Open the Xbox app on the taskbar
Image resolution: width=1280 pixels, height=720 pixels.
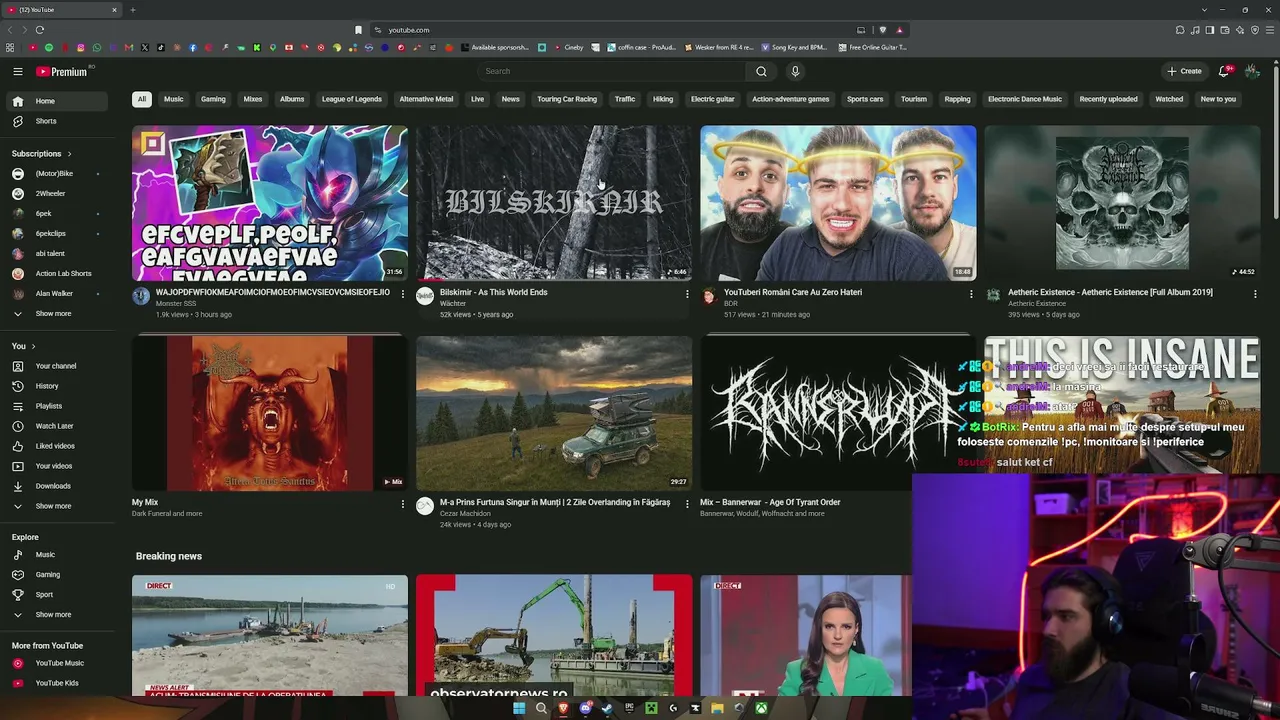coord(761,708)
